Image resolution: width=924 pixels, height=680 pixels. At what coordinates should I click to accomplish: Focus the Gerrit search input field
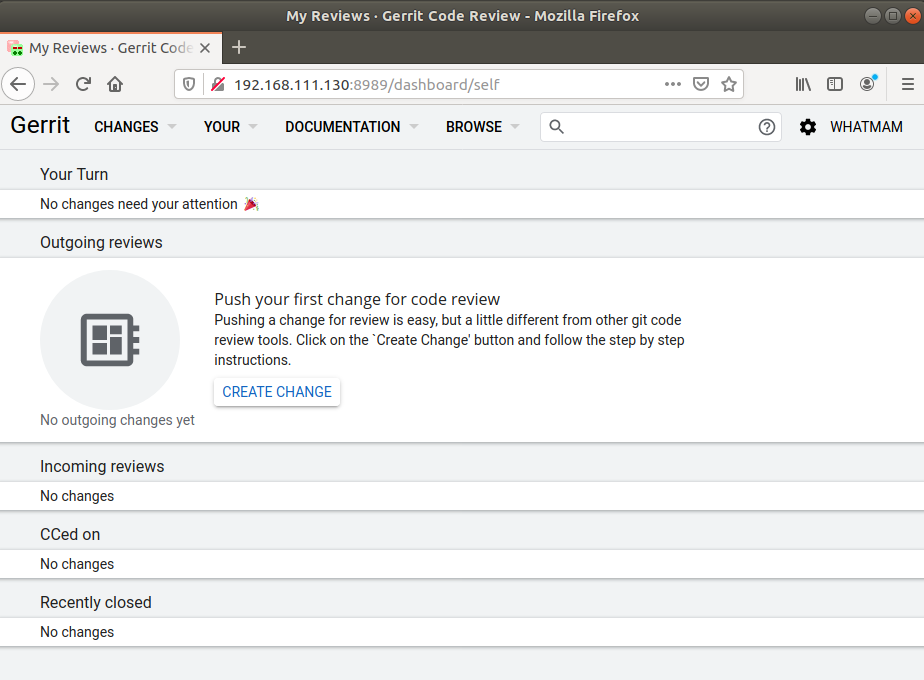click(661, 127)
